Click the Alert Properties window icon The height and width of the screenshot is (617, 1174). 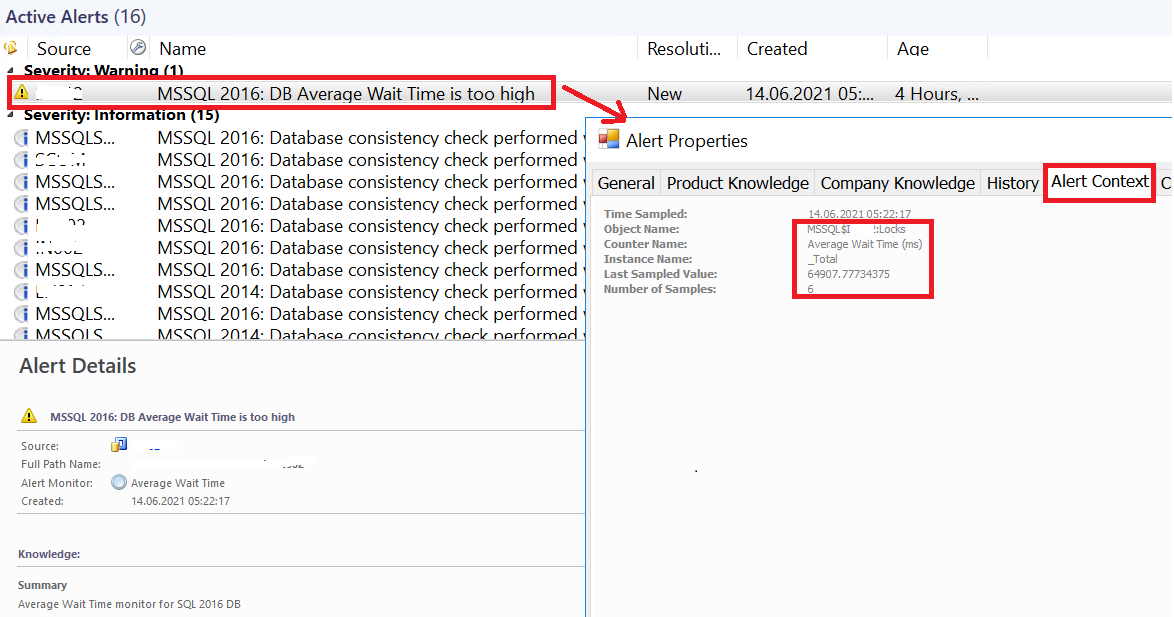click(609, 139)
